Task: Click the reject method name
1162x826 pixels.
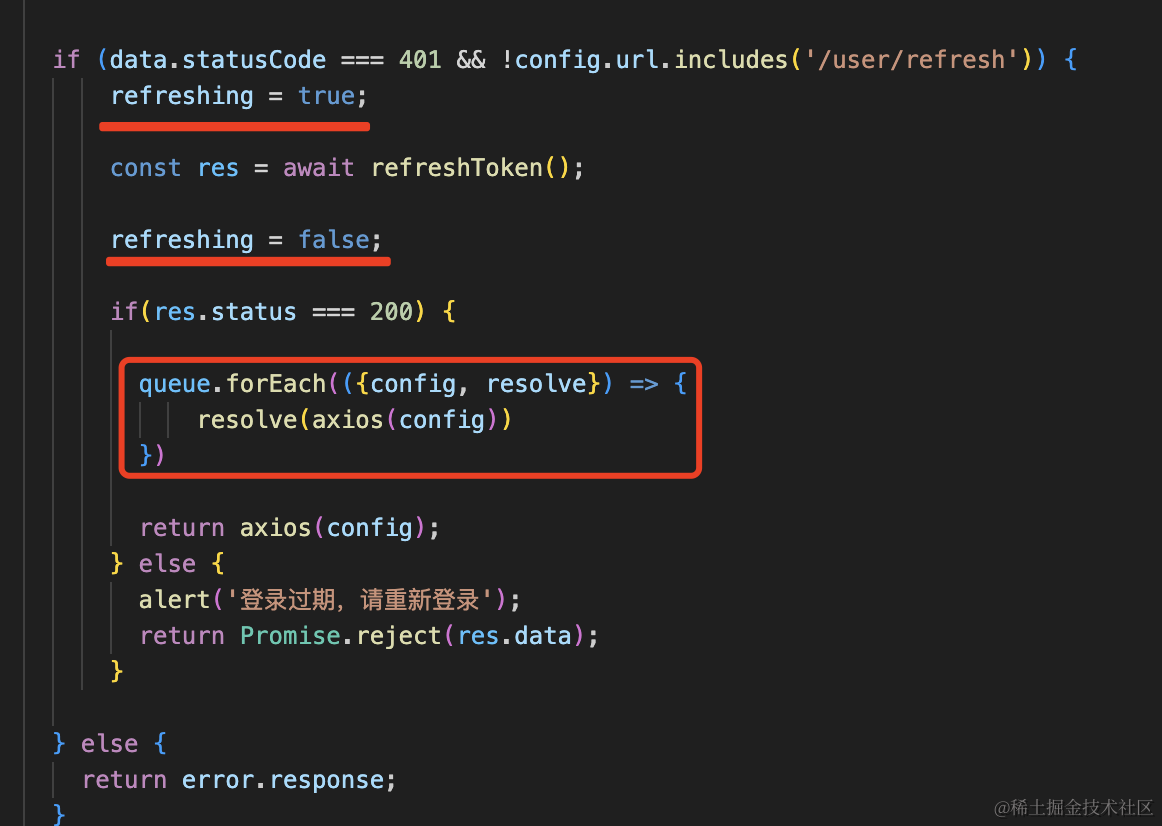Action: point(398,636)
